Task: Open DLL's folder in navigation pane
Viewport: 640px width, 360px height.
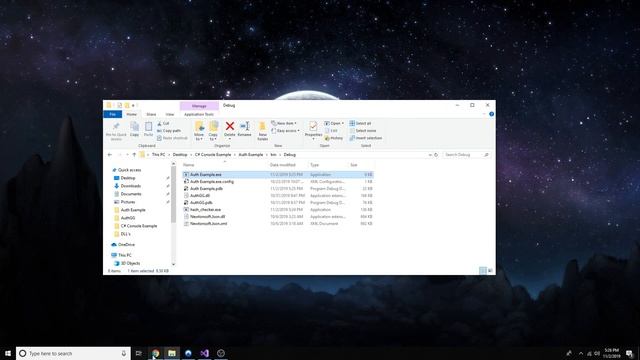Action: 125,234
